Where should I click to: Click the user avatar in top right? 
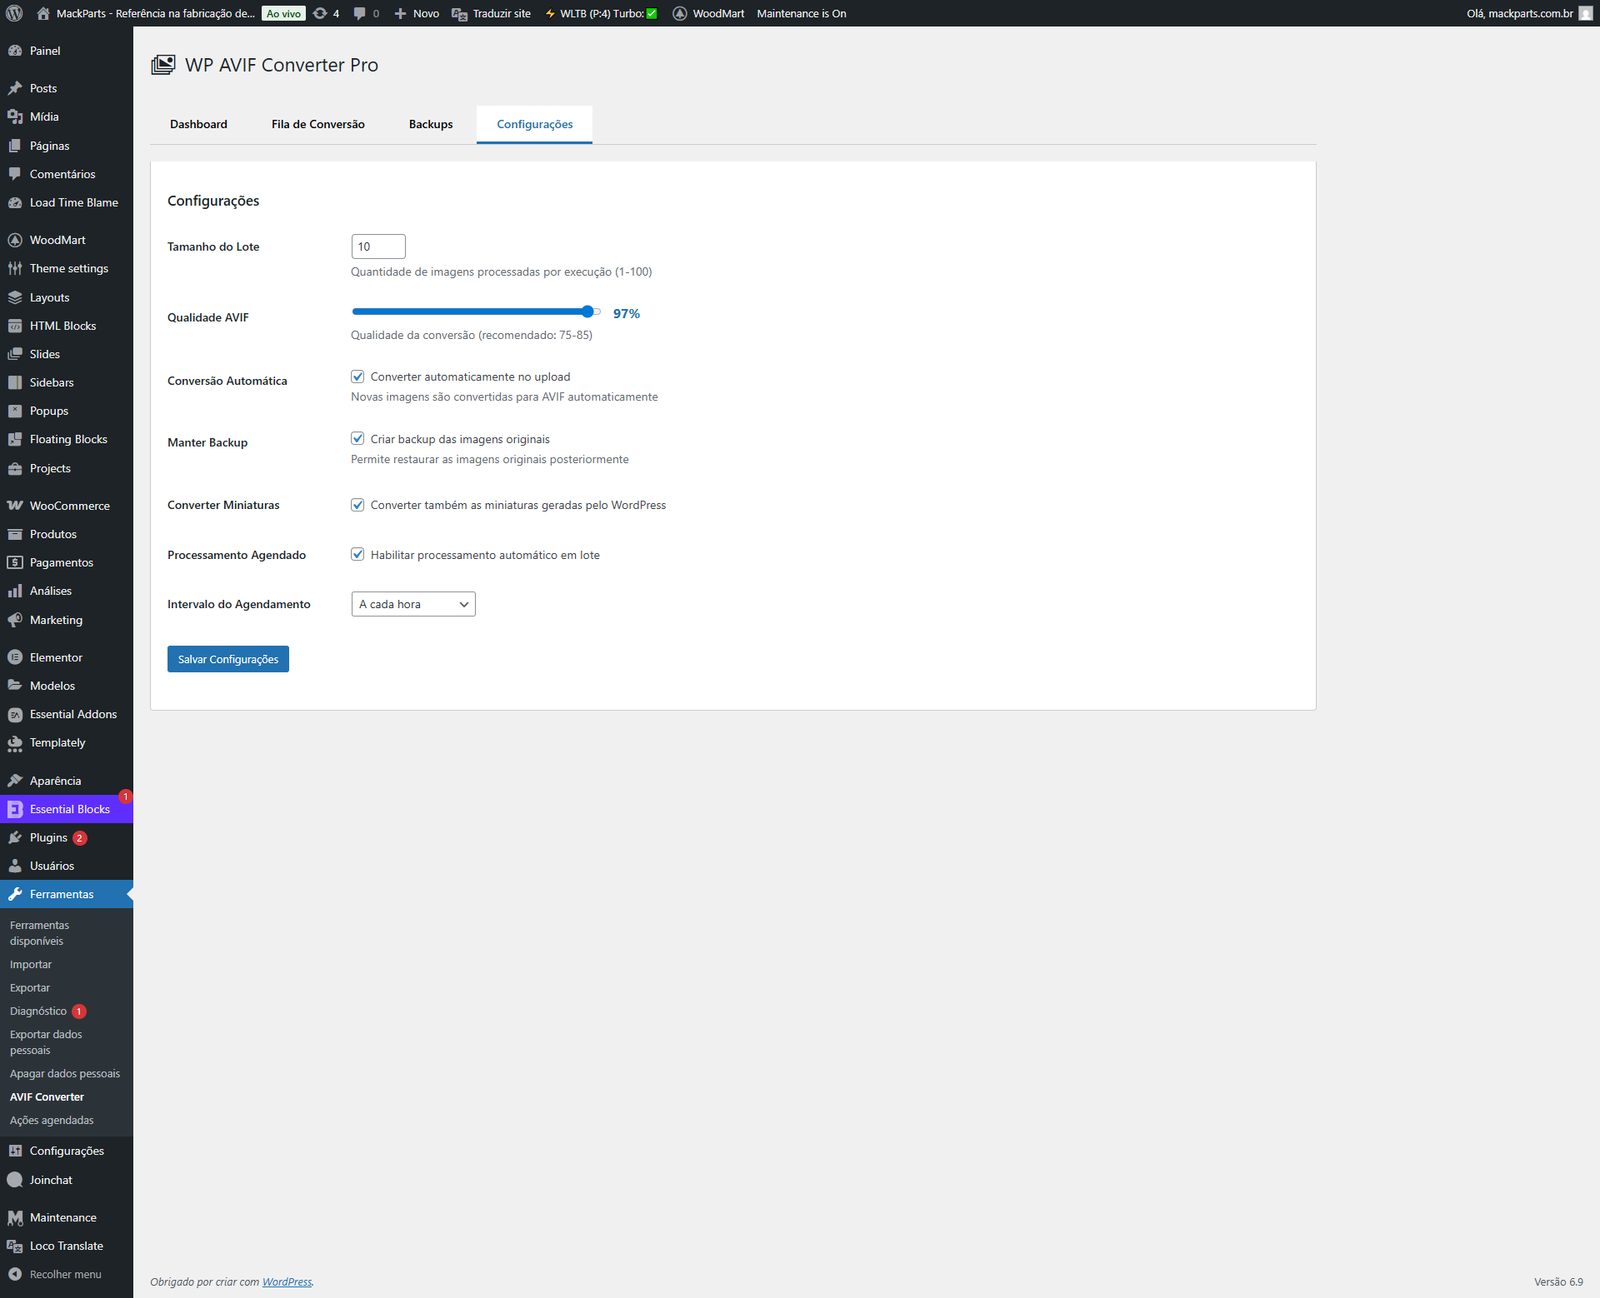tap(1585, 13)
